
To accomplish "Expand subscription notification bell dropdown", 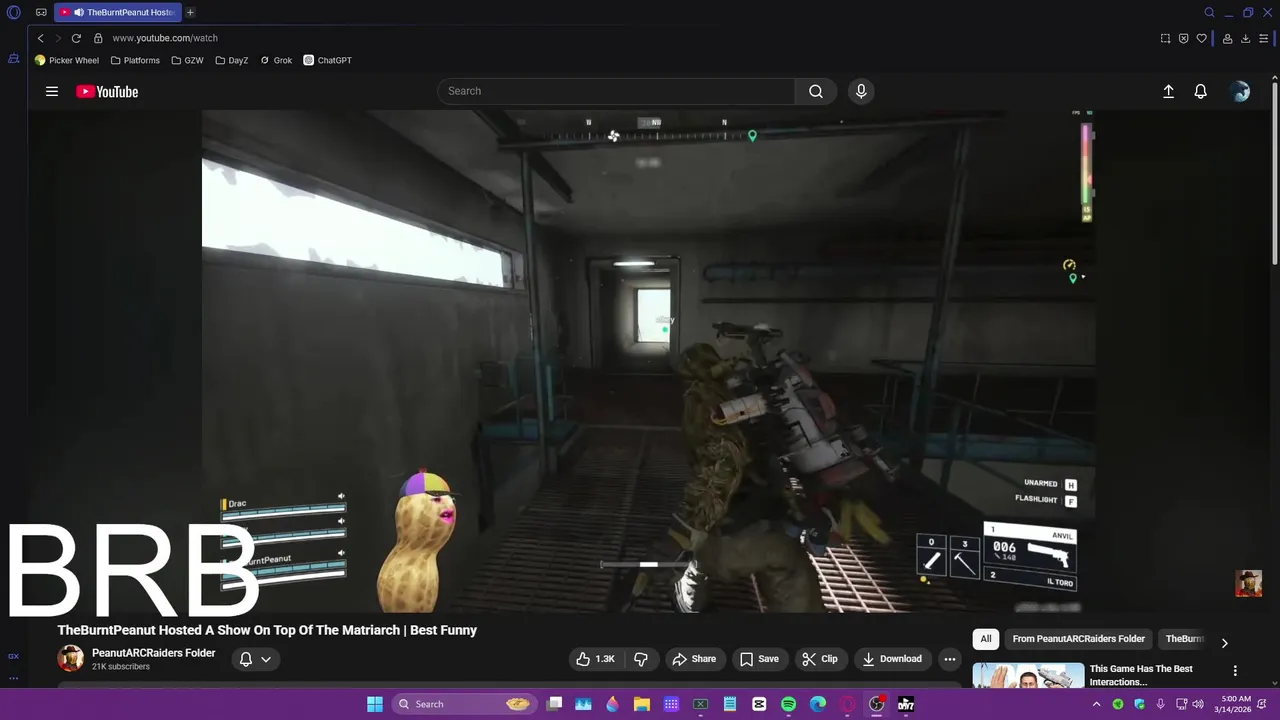I will [x=255, y=659].
